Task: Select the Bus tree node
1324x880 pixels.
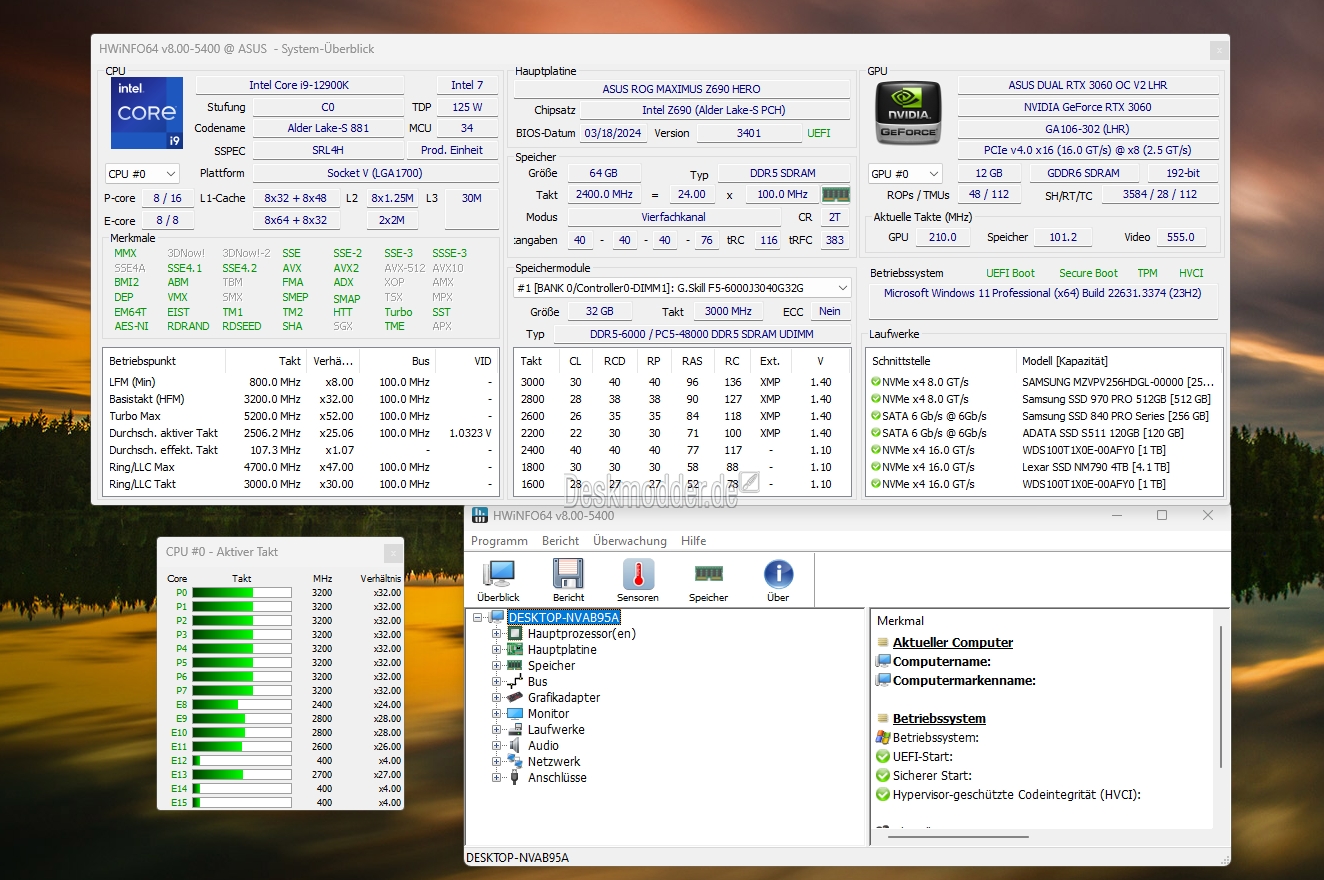Action: [538, 682]
